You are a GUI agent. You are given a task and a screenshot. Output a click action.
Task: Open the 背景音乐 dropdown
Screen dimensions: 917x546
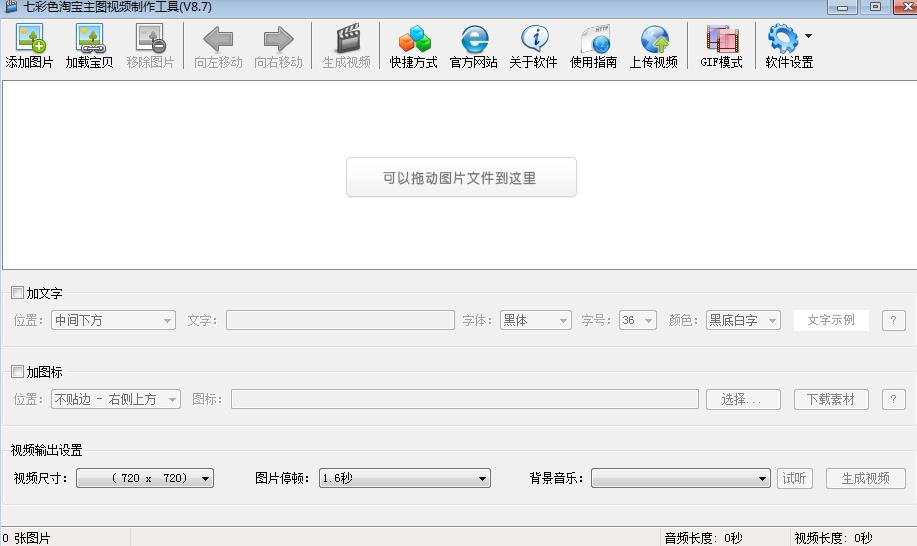[x=681, y=478]
